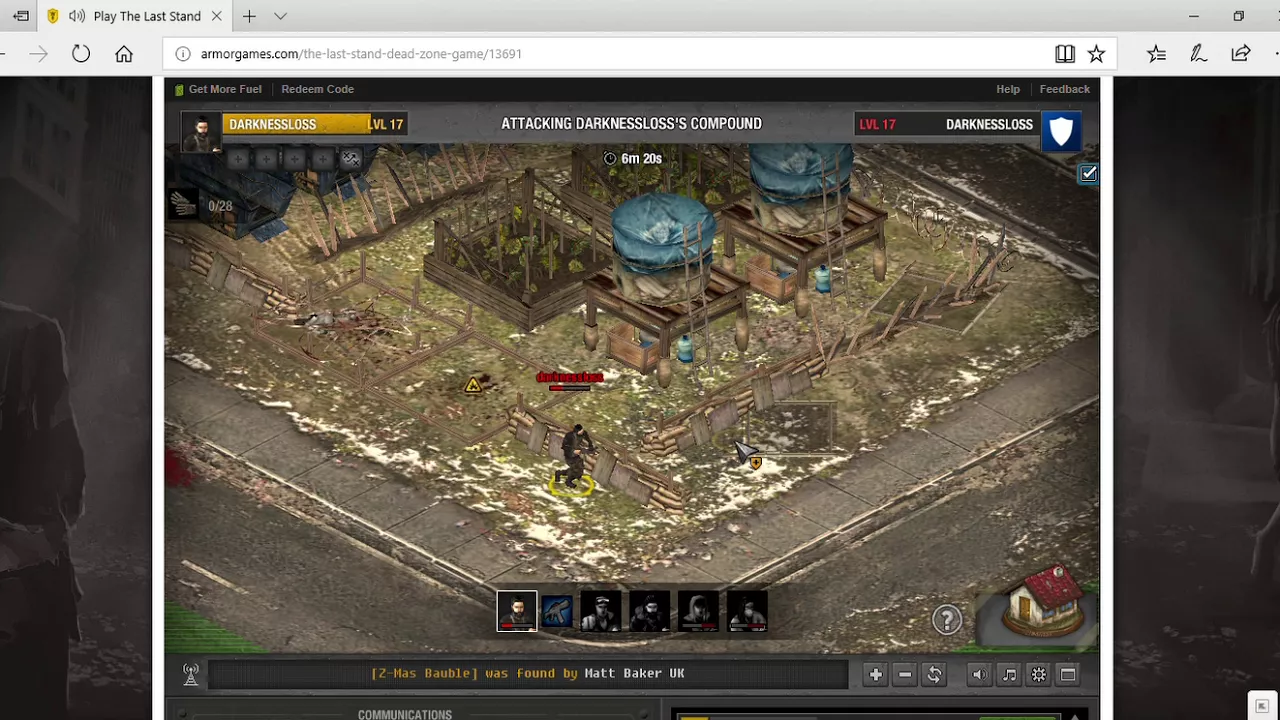Click the yellow hazard warning marker

click(x=473, y=385)
